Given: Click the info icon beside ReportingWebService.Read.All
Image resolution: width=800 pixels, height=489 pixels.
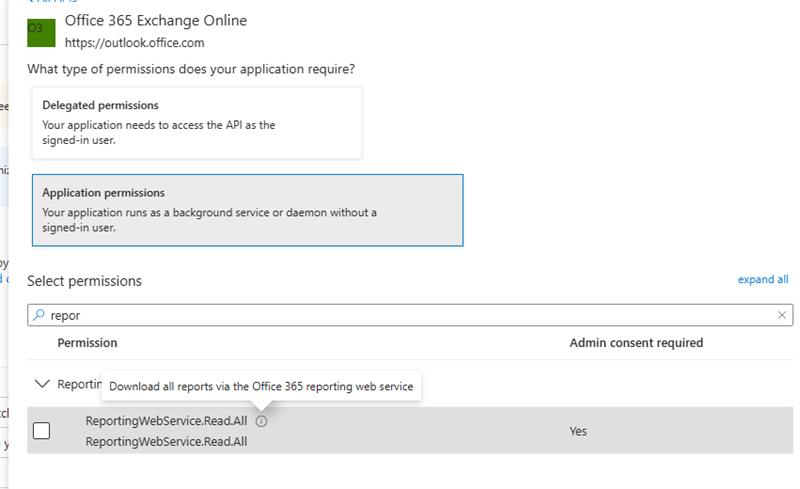Looking at the screenshot, I should coord(261,421).
